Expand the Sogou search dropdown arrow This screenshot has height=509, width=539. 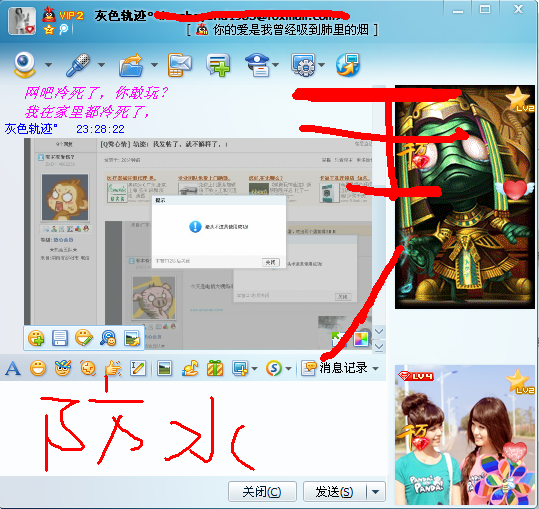288,368
